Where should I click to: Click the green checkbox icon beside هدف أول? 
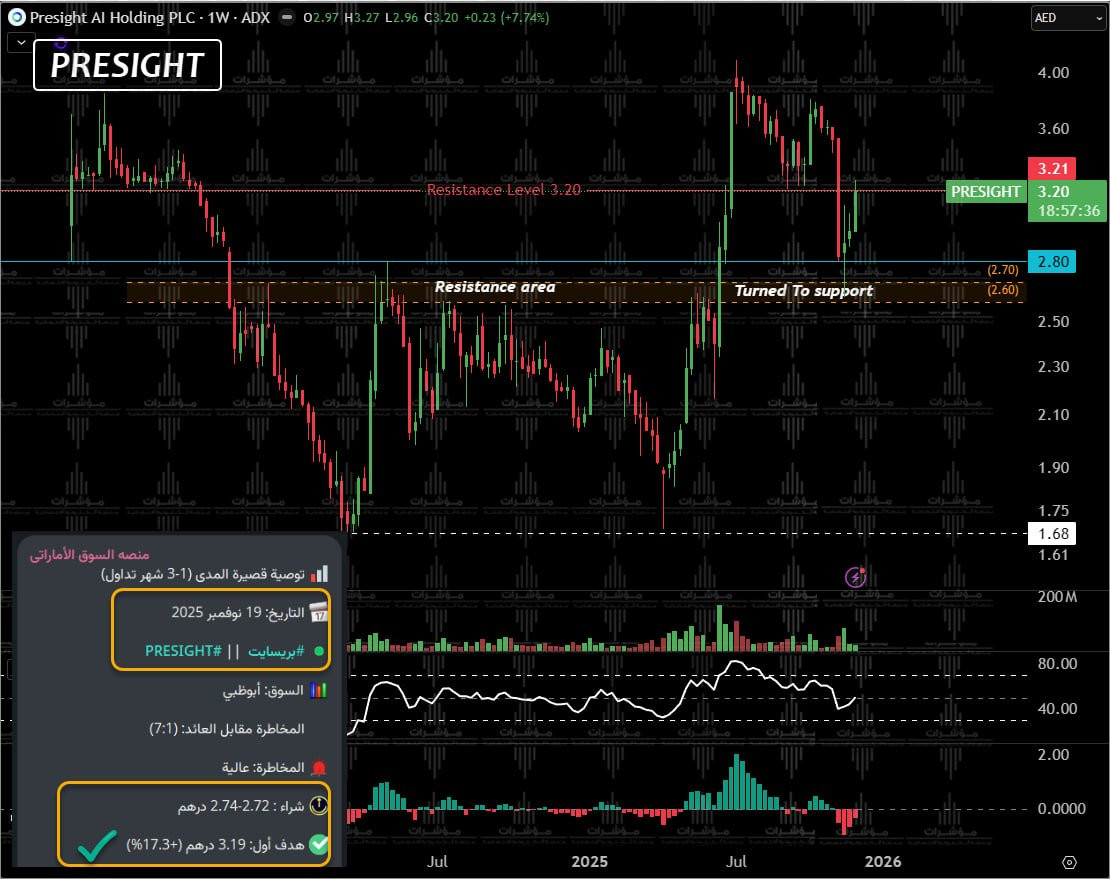pyautogui.click(x=319, y=844)
